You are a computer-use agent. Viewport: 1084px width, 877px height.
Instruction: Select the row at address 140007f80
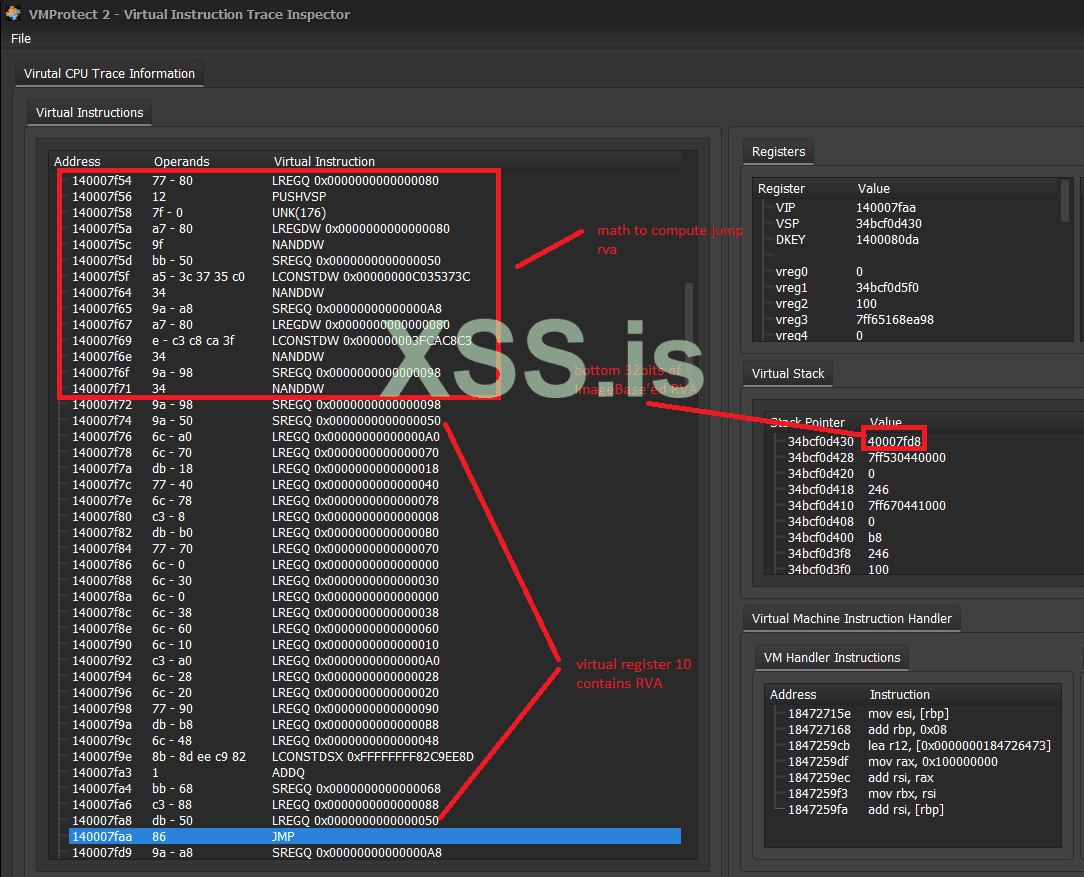point(375,516)
